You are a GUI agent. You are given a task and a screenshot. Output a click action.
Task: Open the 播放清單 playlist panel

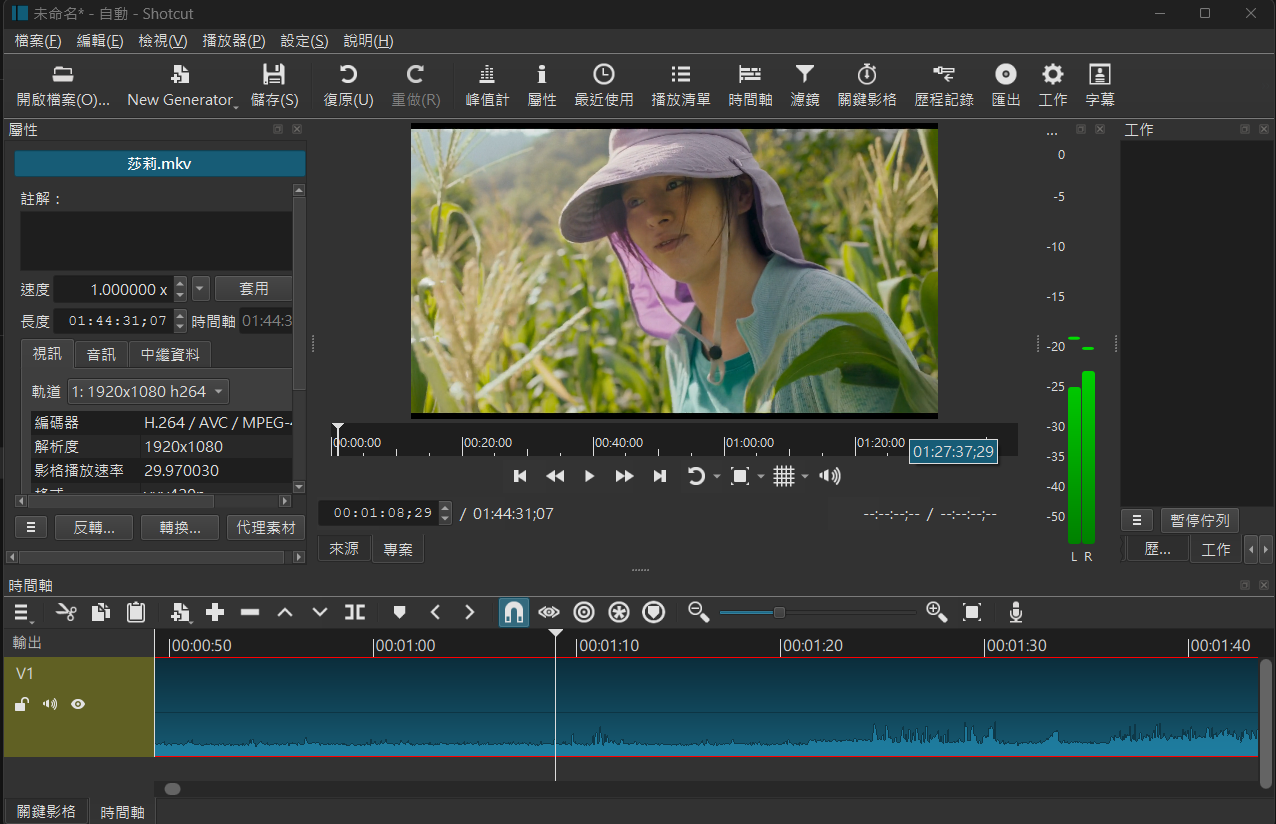point(681,86)
